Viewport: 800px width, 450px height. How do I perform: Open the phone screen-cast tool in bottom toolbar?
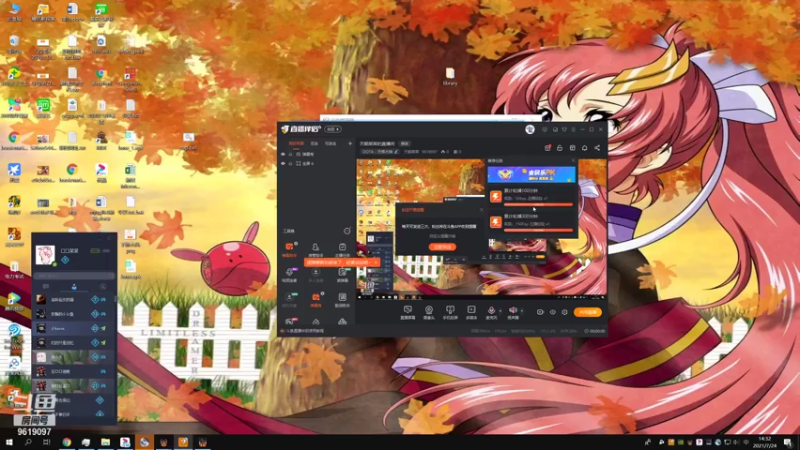pyautogui.click(x=450, y=312)
